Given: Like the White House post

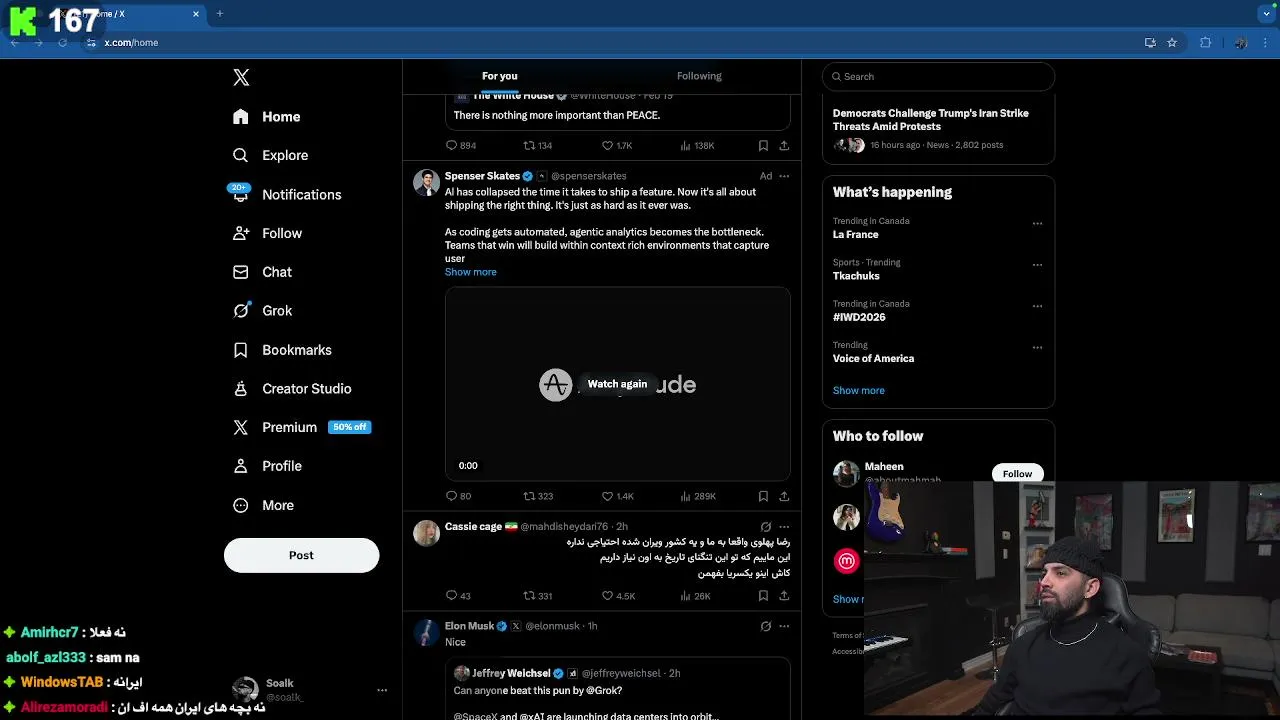Looking at the screenshot, I should [x=617, y=145].
